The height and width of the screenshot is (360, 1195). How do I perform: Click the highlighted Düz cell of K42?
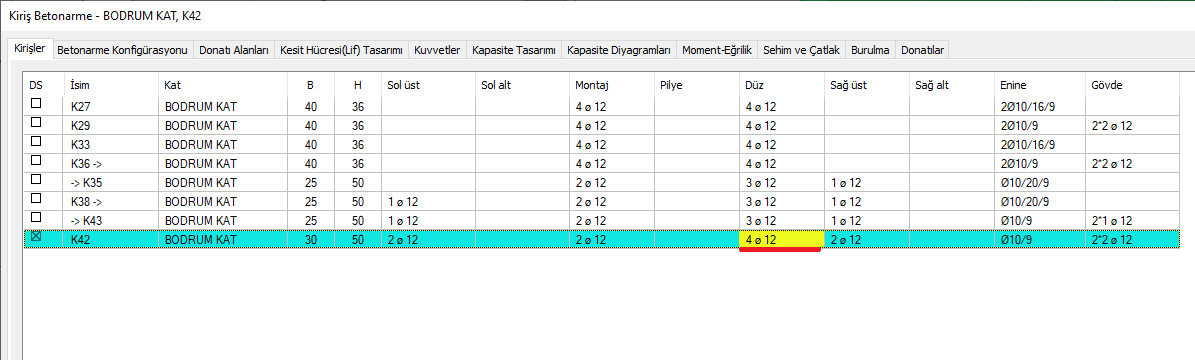781,239
